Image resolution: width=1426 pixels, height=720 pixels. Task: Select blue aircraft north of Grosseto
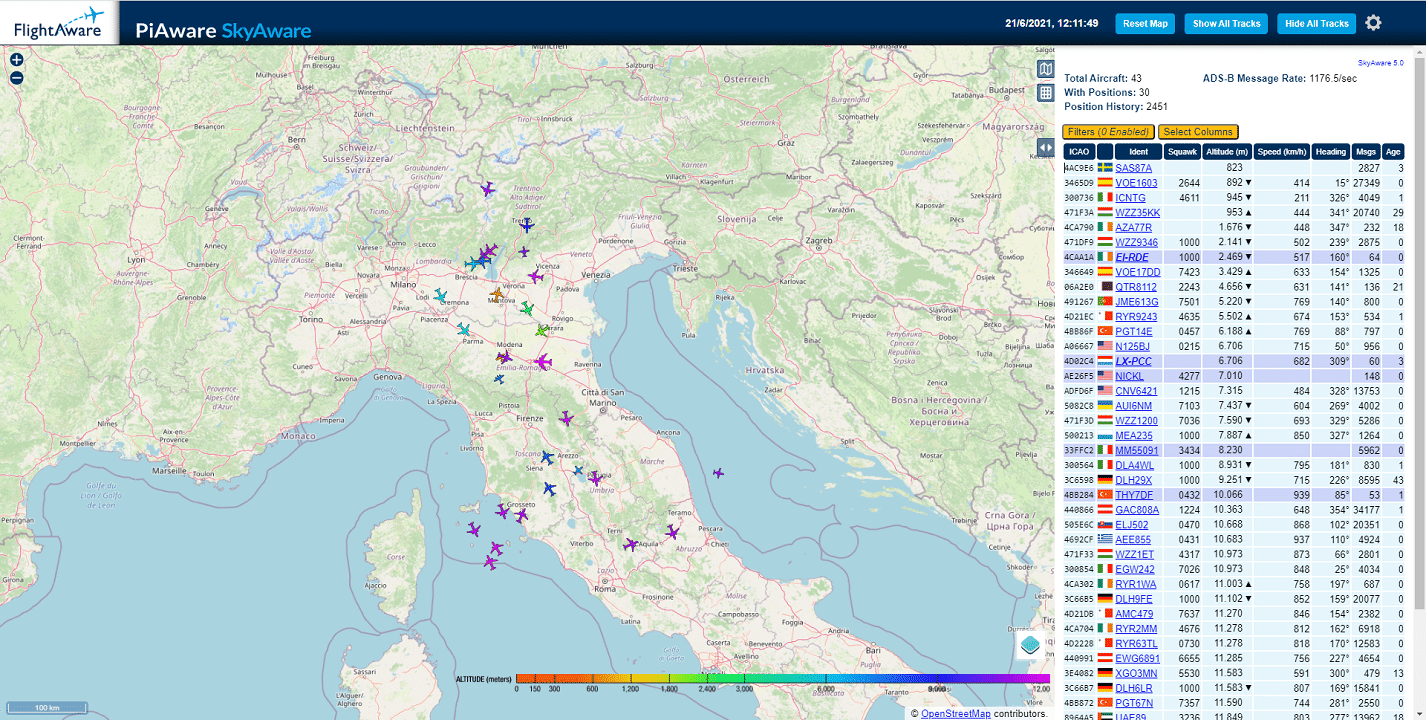(x=549, y=488)
